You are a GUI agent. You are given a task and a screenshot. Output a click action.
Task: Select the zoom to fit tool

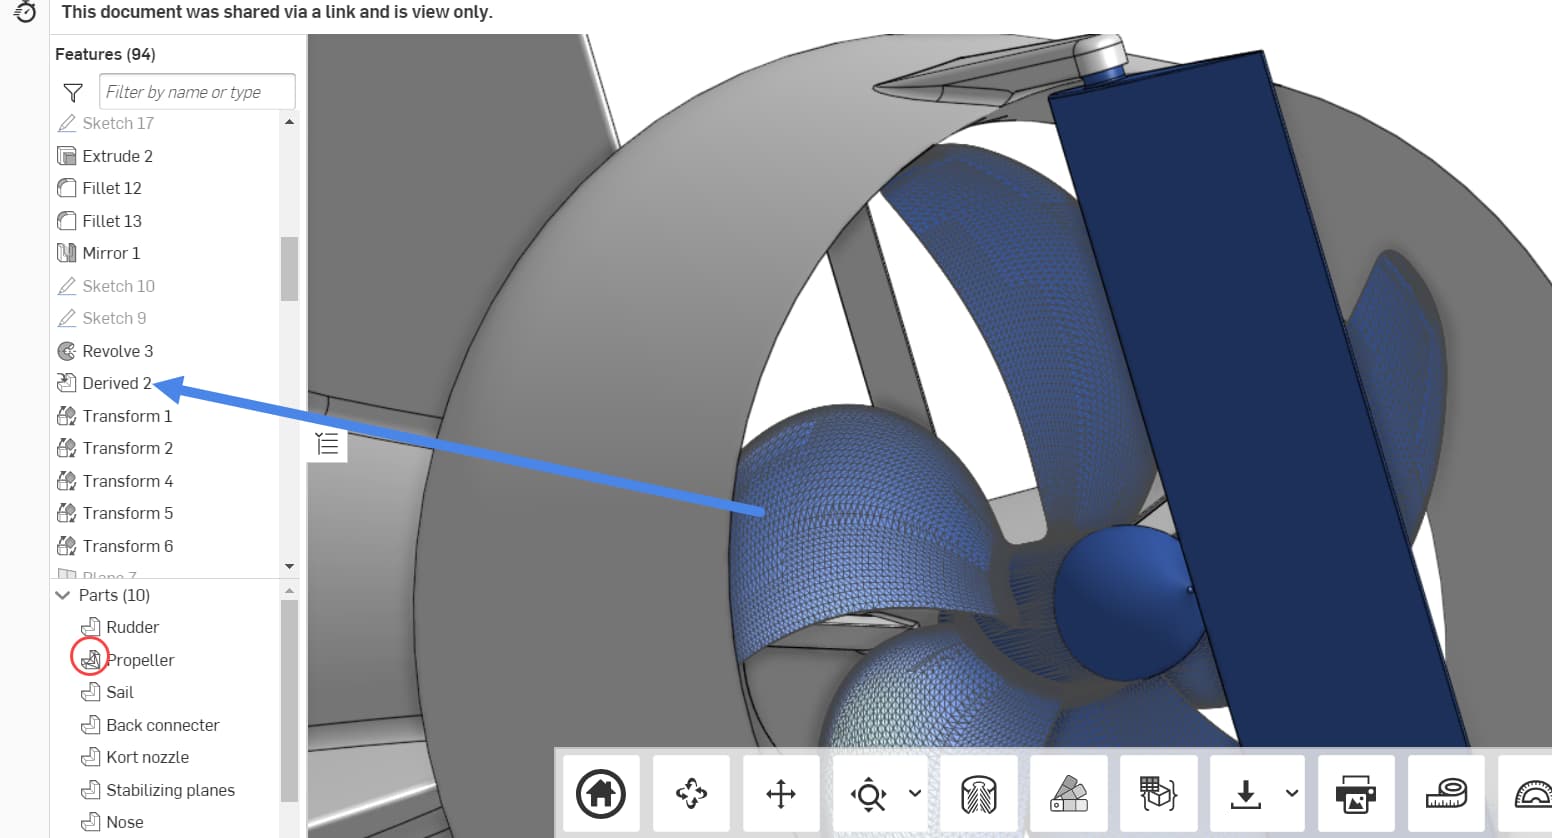pyautogui.click(x=868, y=793)
